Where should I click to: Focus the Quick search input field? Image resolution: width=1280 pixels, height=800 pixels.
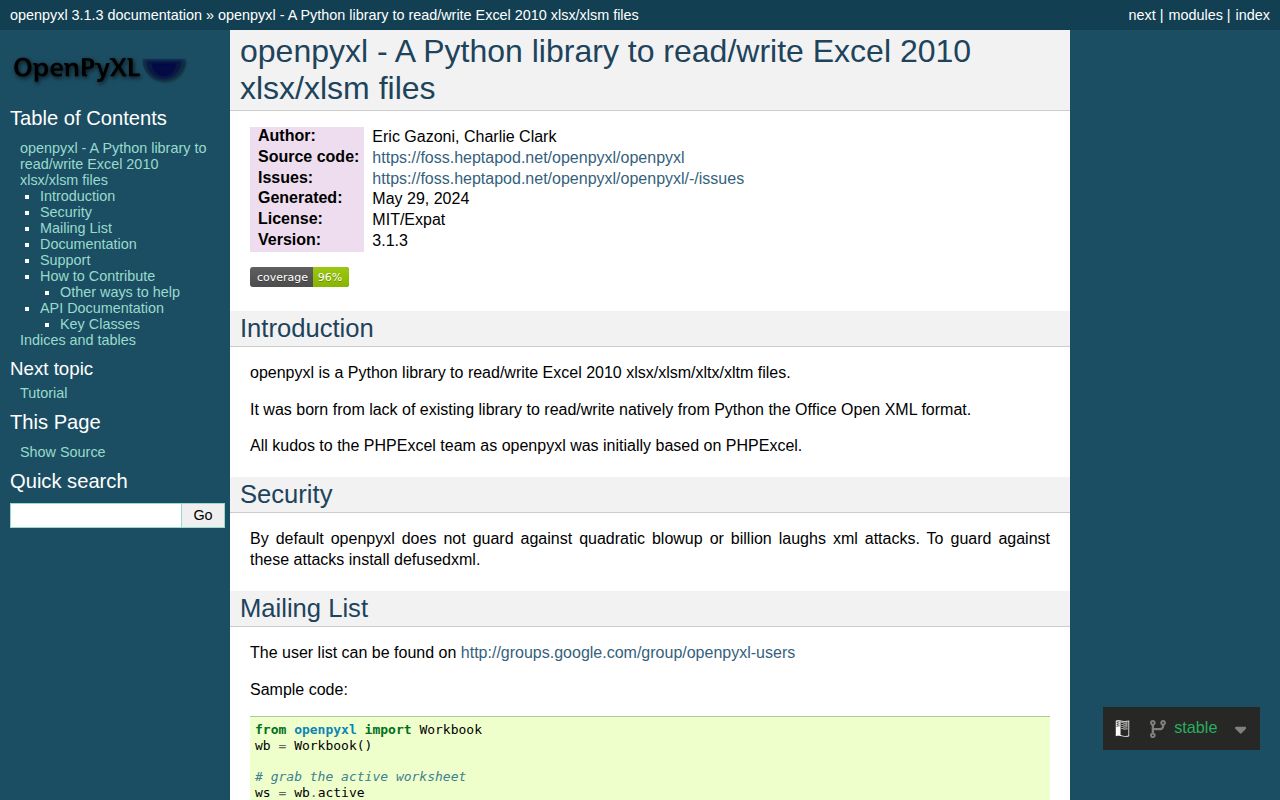point(95,515)
